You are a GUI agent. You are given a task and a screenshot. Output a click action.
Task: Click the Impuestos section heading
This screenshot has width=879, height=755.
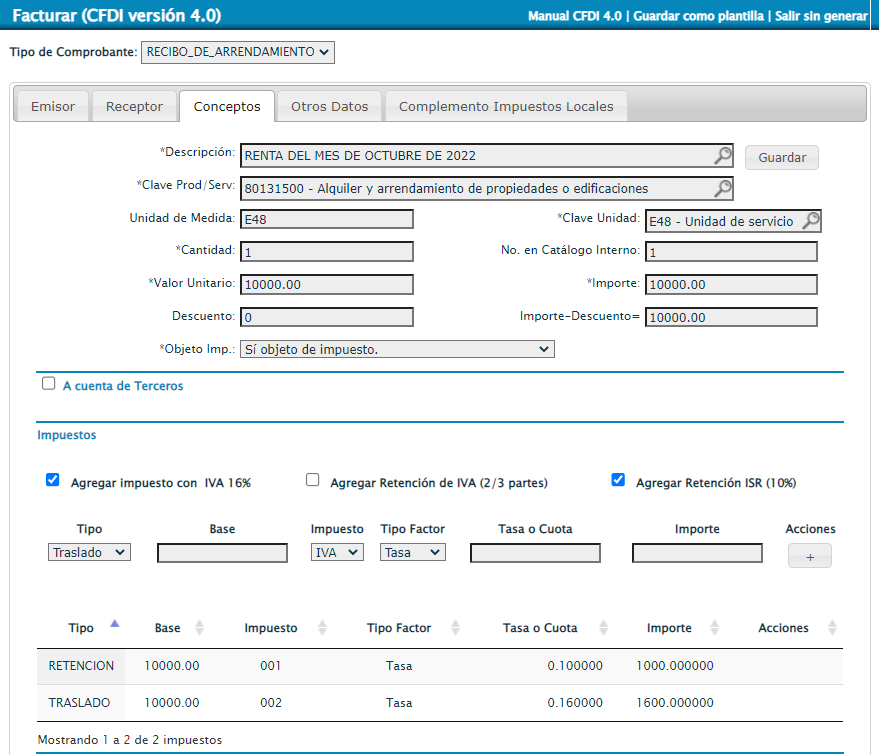(x=67, y=435)
